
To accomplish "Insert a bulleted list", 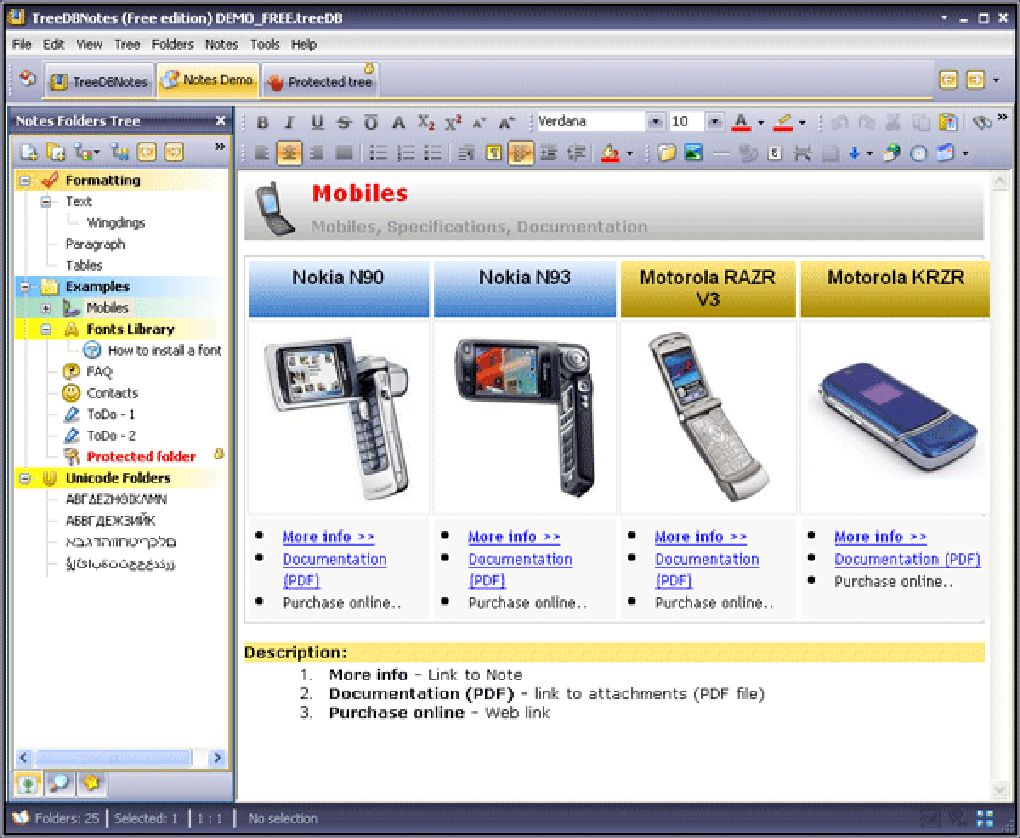I will coord(378,154).
